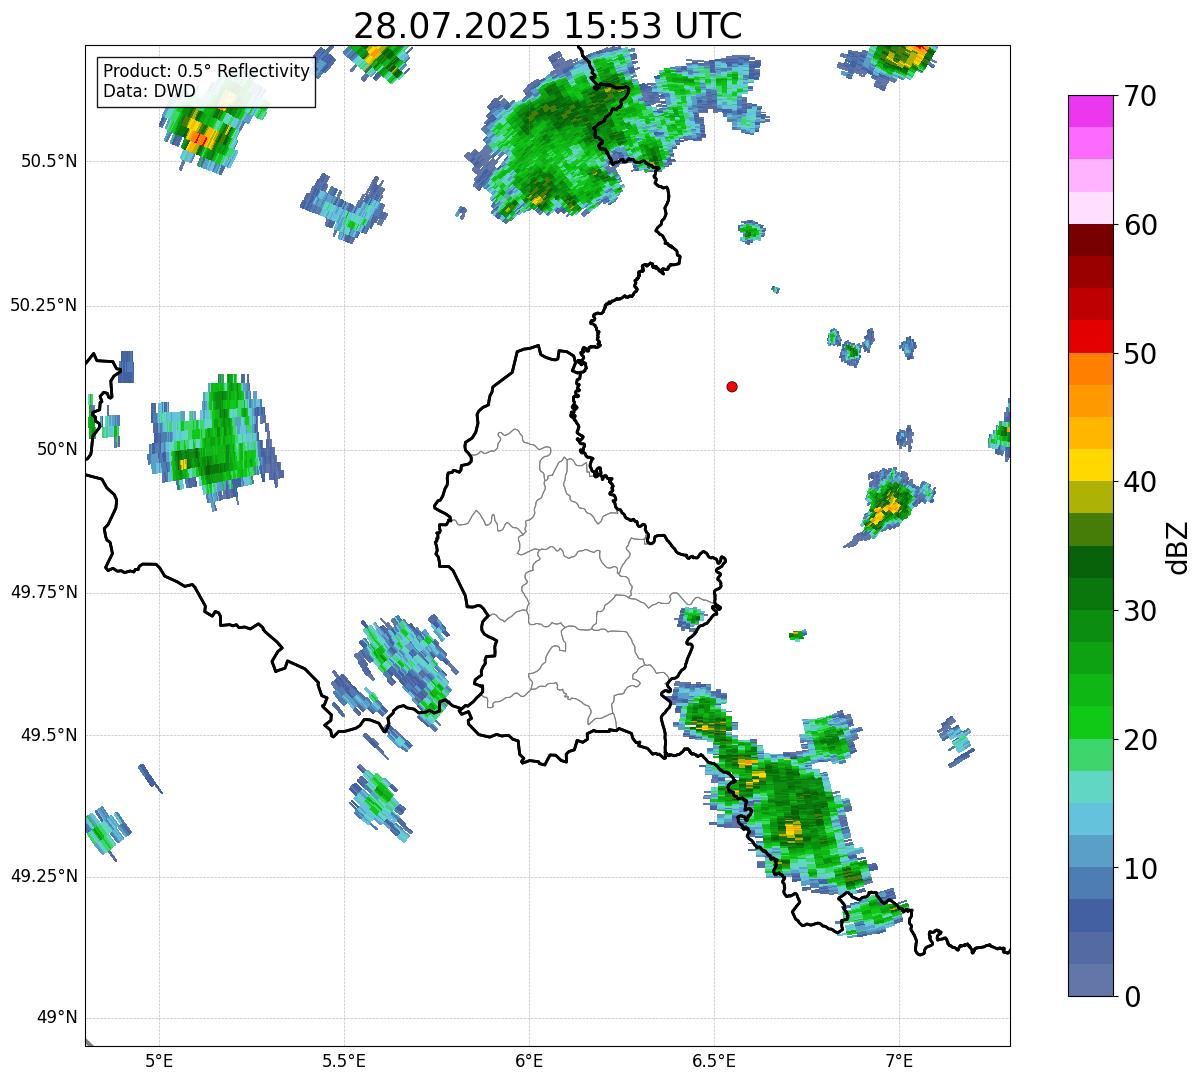
Task: Click the 49.5°N latitude label
Action: pos(48,735)
